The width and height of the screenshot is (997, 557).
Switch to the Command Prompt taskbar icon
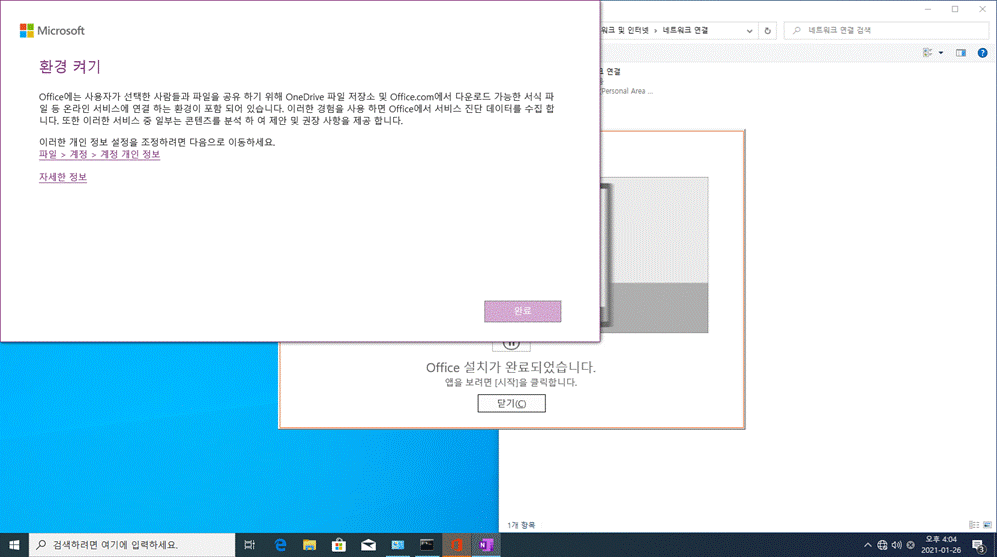(427, 545)
